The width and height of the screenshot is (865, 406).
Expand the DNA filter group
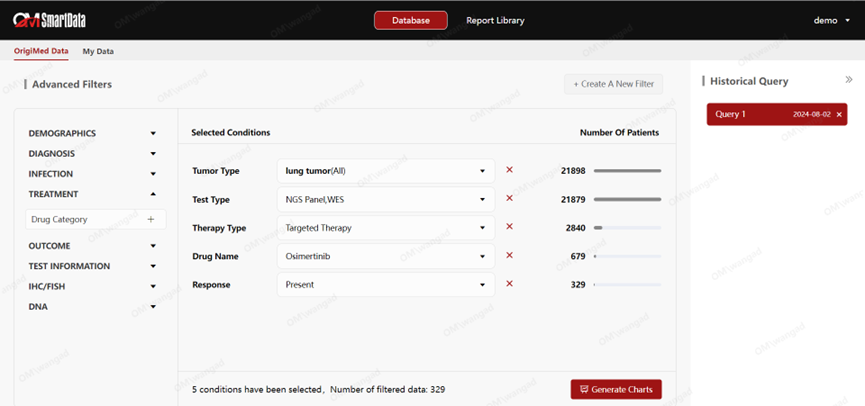point(153,307)
